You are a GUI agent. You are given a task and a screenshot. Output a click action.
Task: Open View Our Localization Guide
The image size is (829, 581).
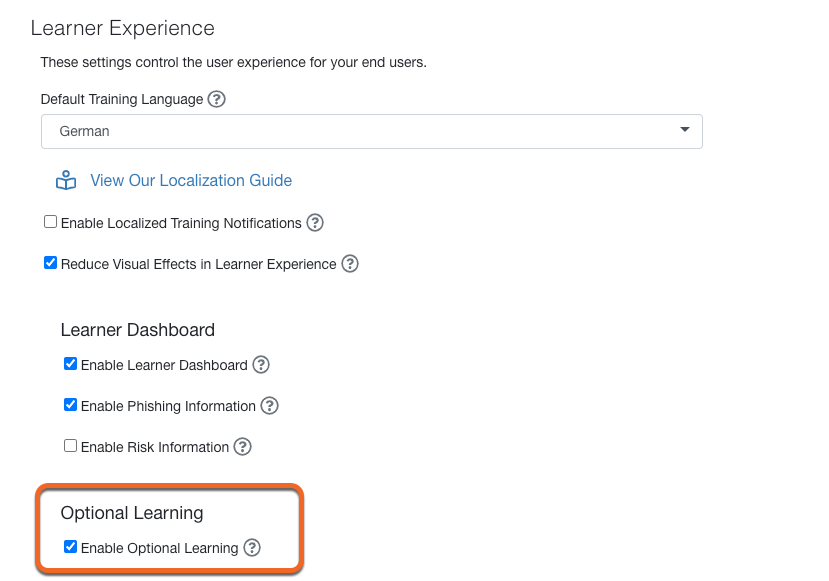190,180
